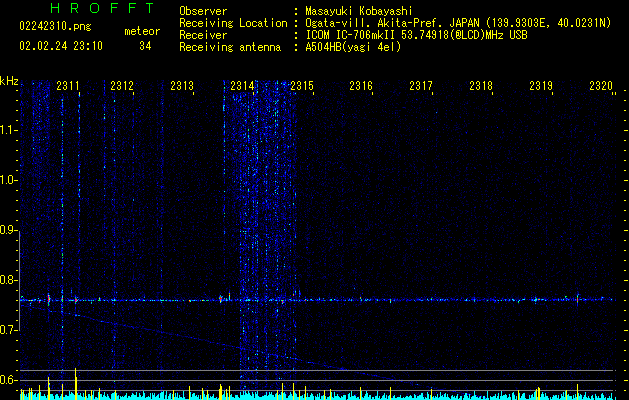Click the ICOM IC-706mkII receiver value
Image resolution: width=629 pixels, height=400 pixels.
[x=416, y=35]
